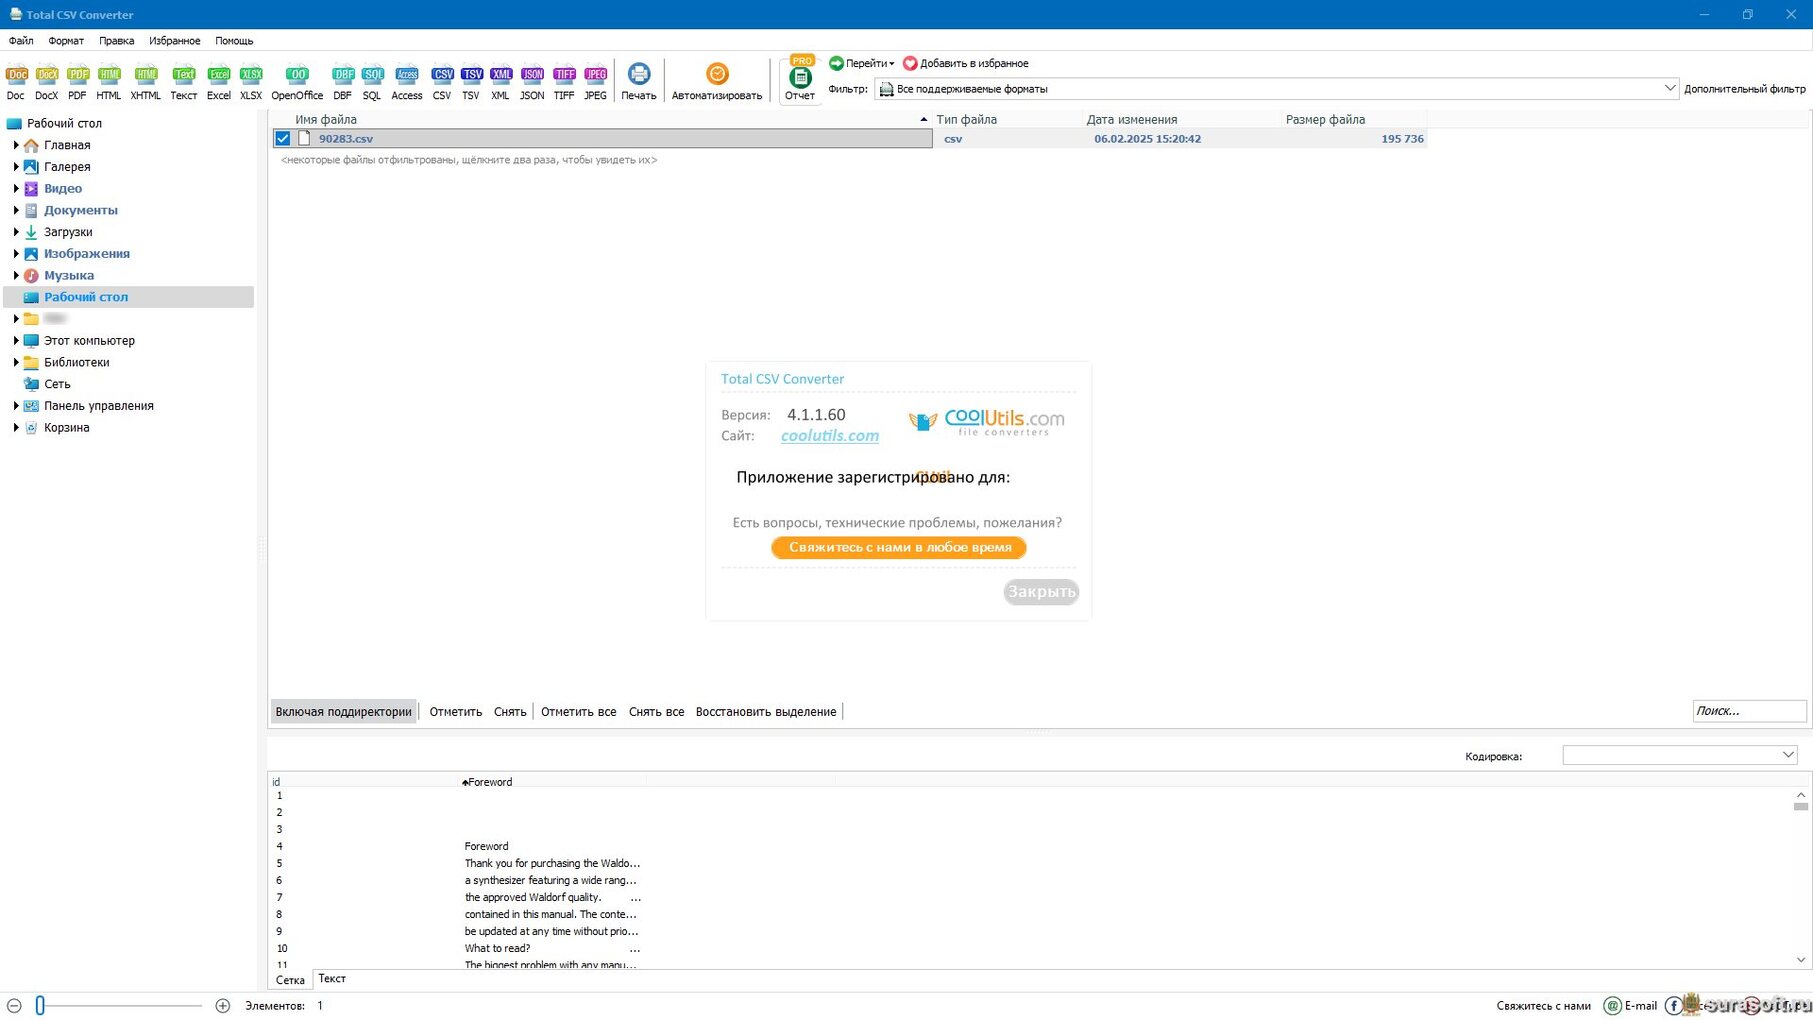Viewport: 1813px width, 1020px height.
Task: Open the E-mail contact icon
Action: tap(1630, 1006)
